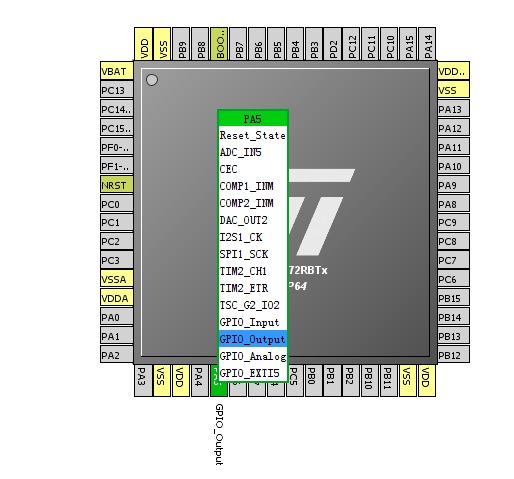This screenshot has height=479, width=514.
Task: Select pin PA15
Action: 408,44
